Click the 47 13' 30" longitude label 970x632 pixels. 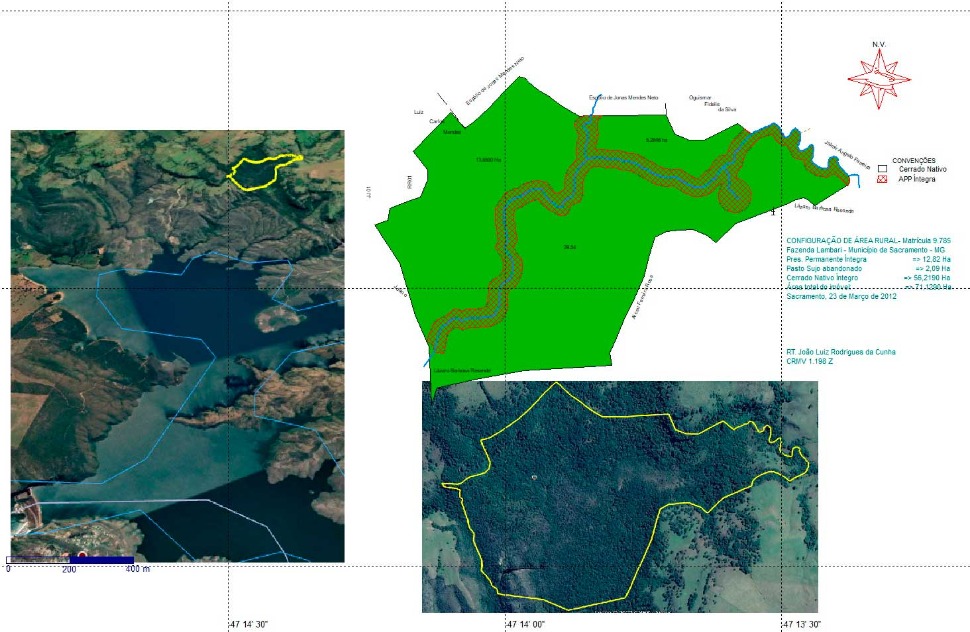click(802, 624)
